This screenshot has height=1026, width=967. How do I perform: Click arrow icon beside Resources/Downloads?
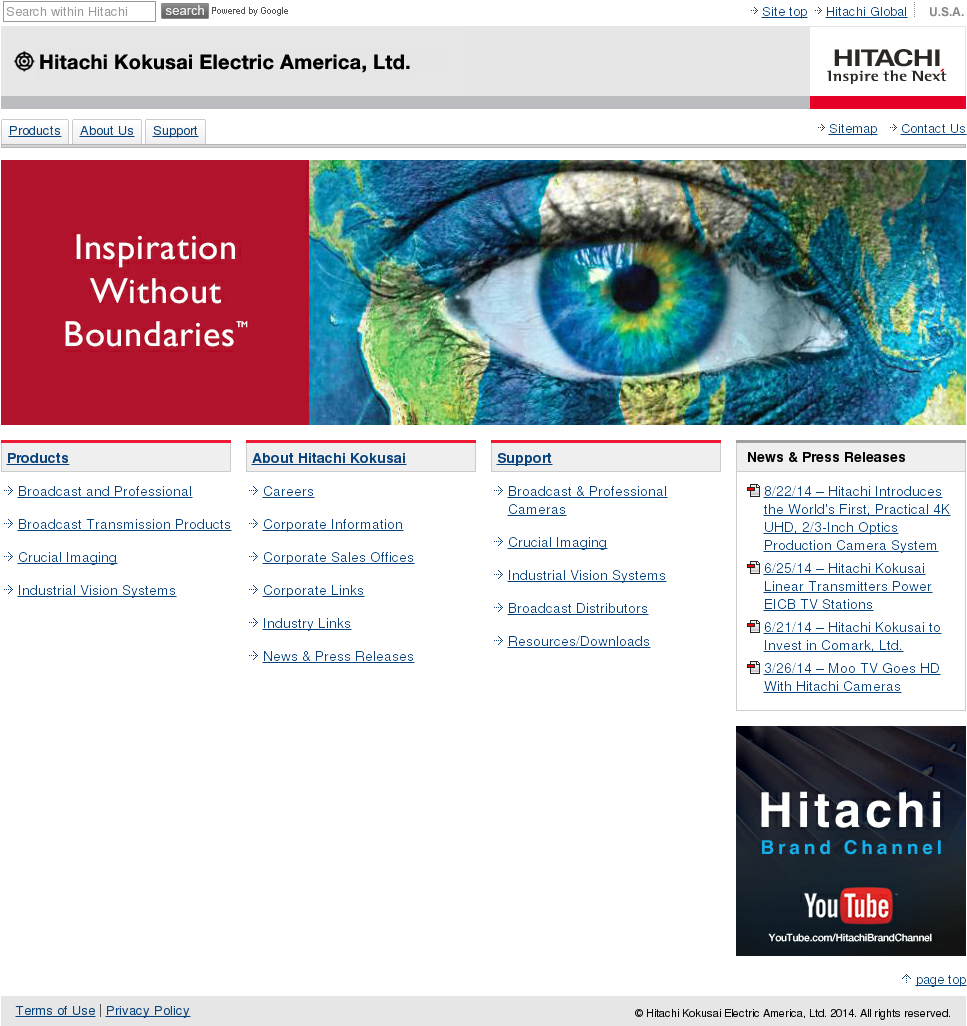coord(499,641)
